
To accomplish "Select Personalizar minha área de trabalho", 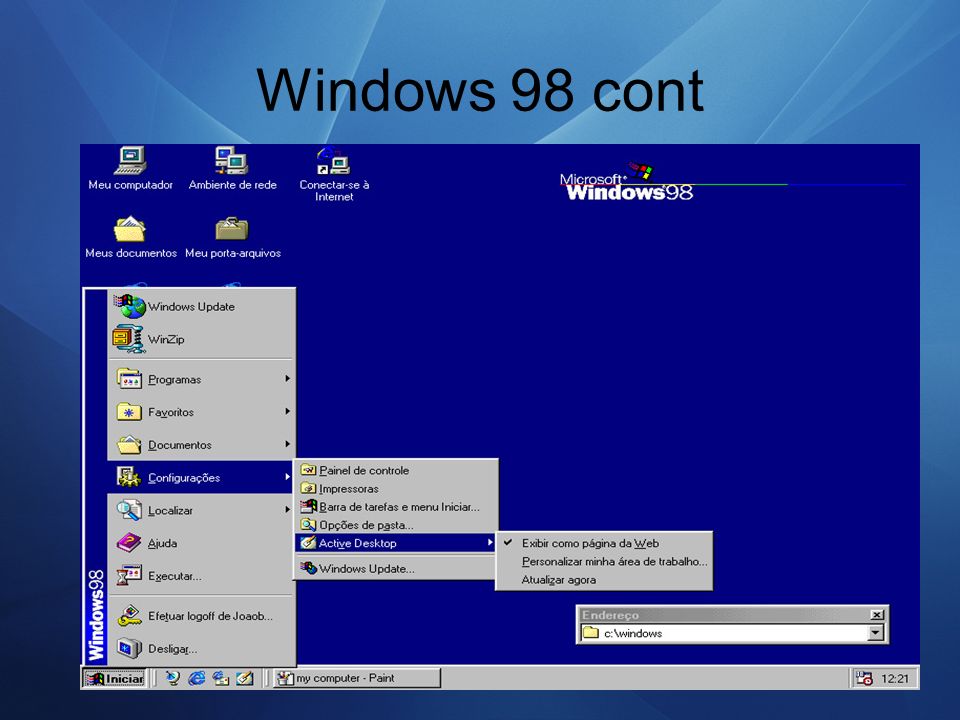I will pyautogui.click(x=614, y=561).
